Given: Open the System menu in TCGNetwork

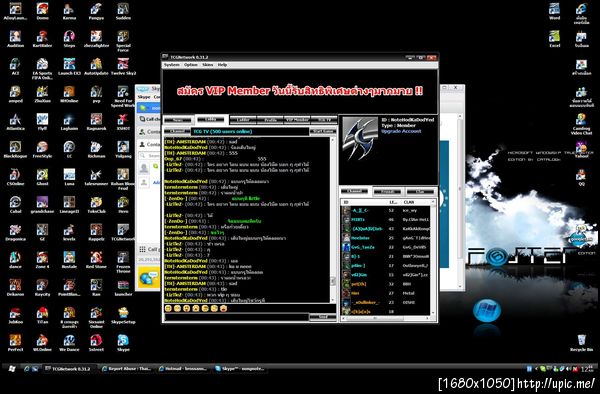Looking at the screenshot, I should (172, 65).
